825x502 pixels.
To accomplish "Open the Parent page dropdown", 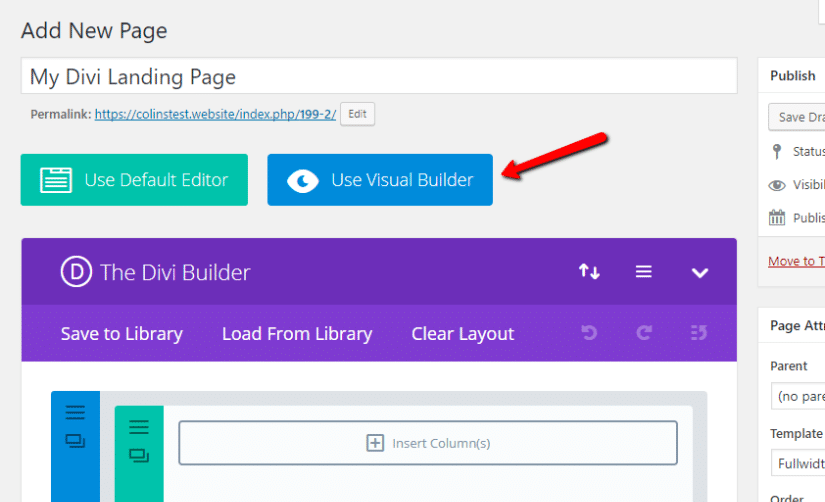I will tap(798, 396).
